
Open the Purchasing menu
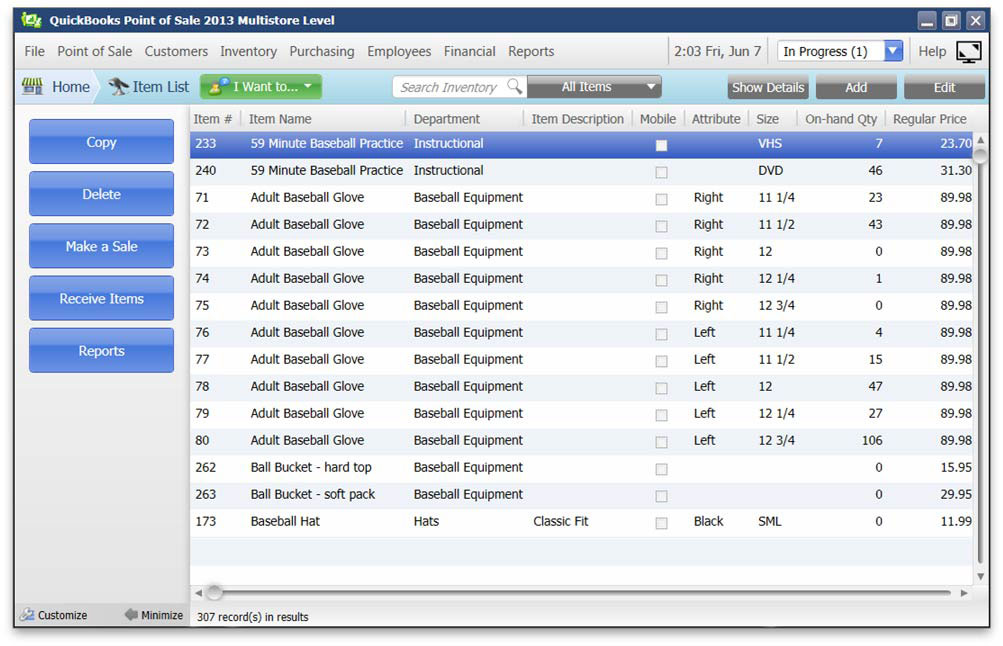(321, 51)
